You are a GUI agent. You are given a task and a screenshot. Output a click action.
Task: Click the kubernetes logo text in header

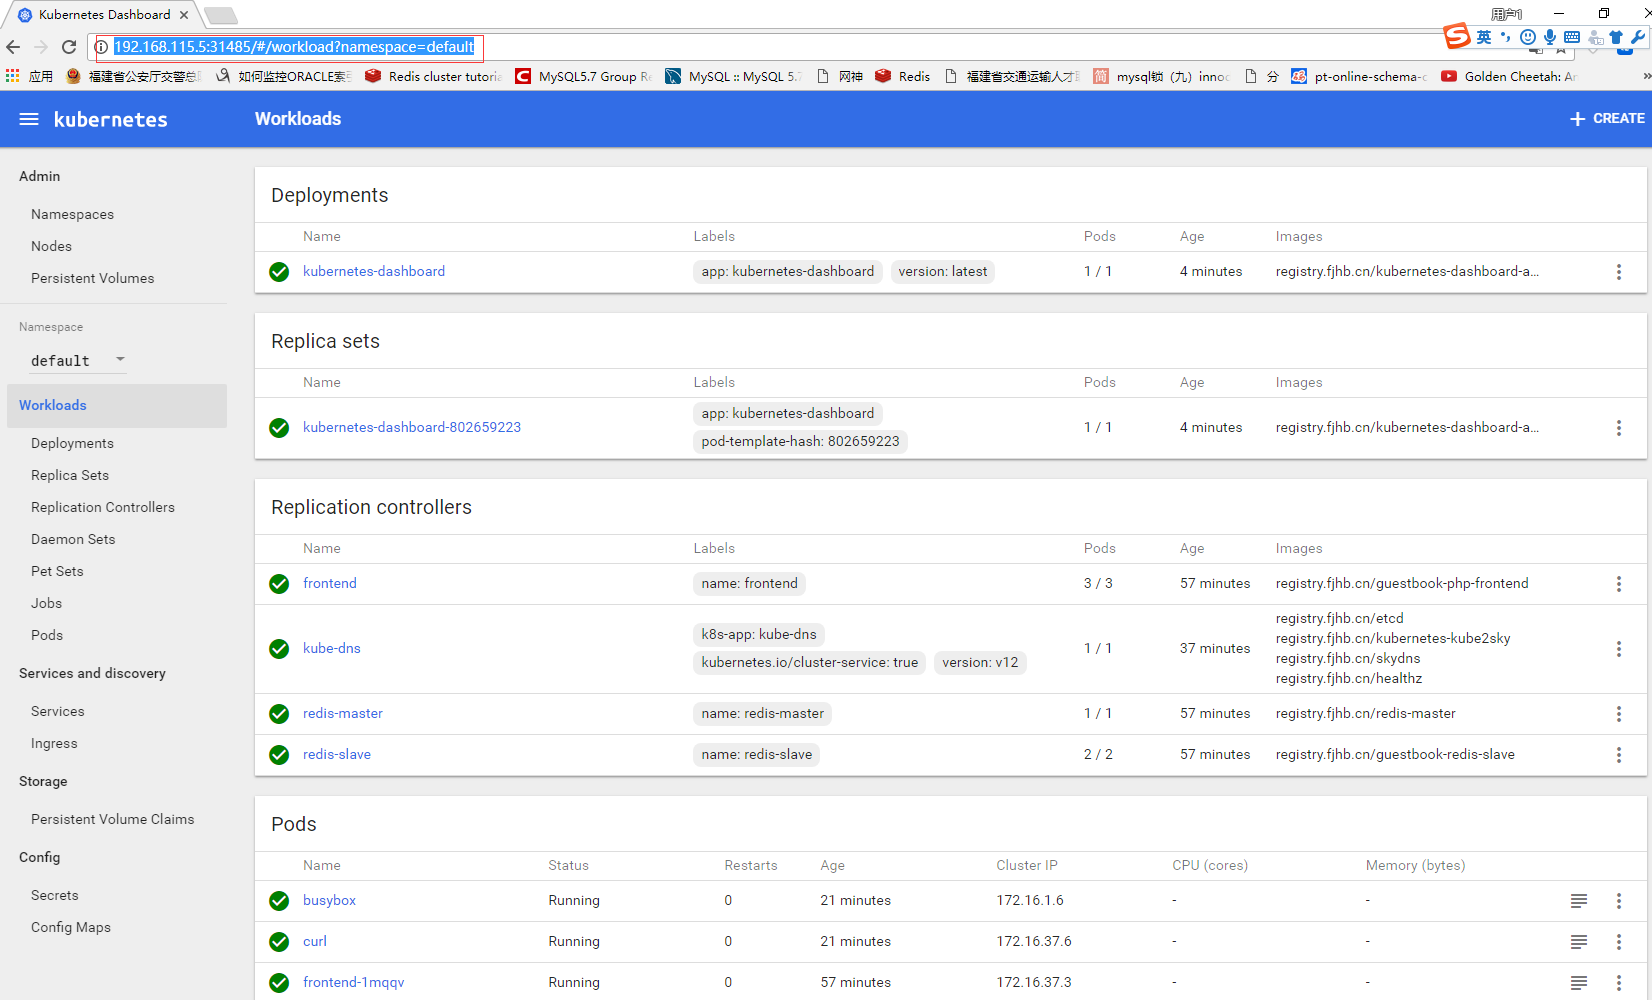(x=111, y=120)
